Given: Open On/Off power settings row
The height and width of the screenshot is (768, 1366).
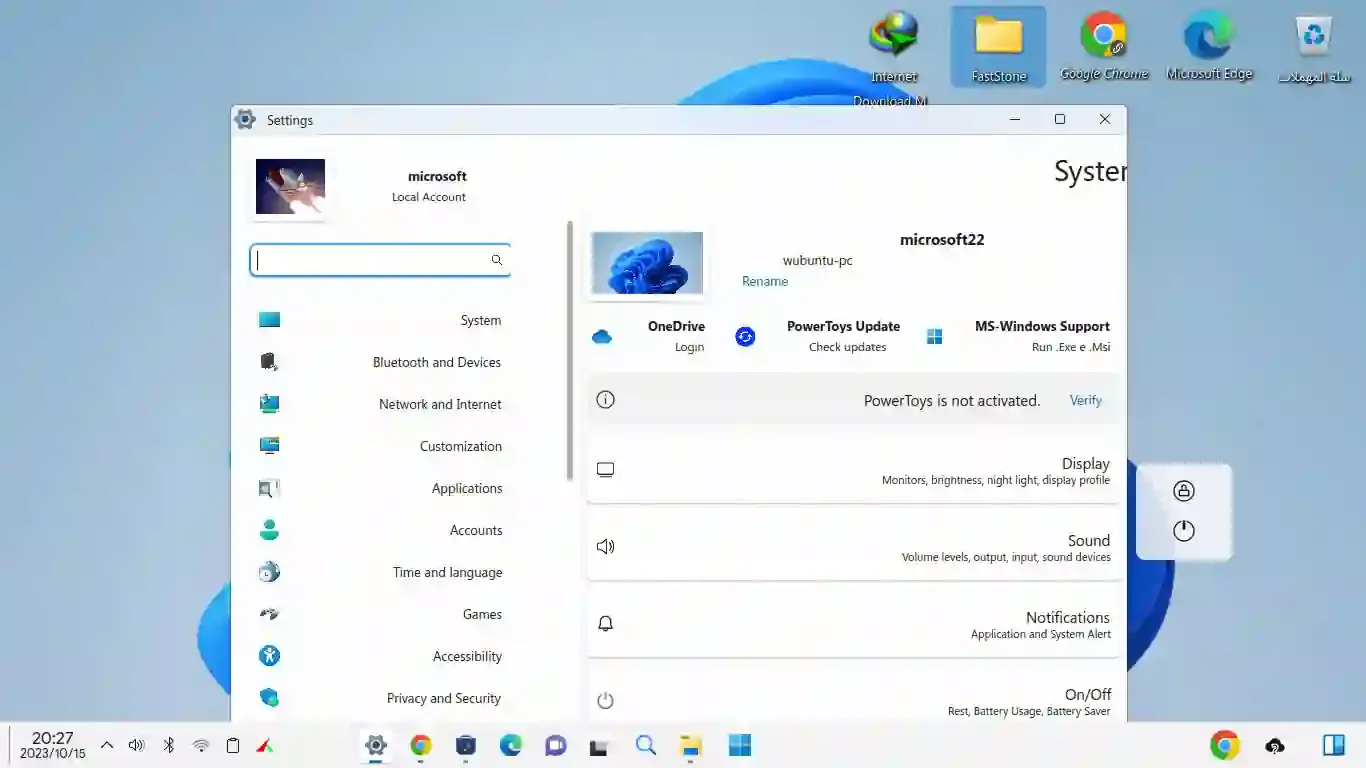Looking at the screenshot, I should click(854, 697).
